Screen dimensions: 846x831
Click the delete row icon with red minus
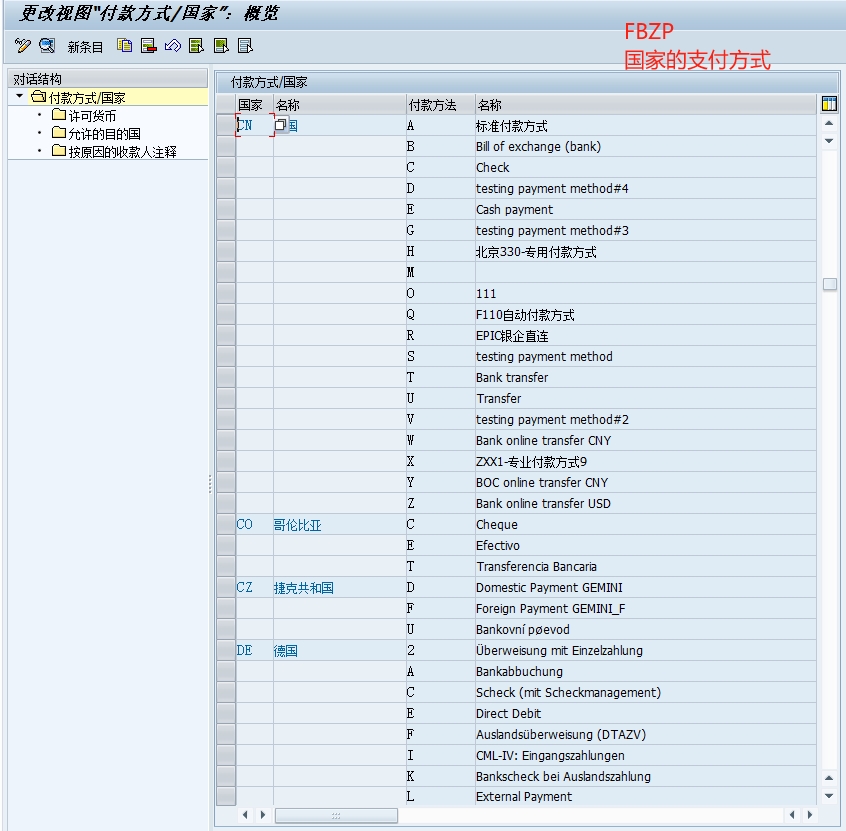pyautogui.click(x=148, y=46)
